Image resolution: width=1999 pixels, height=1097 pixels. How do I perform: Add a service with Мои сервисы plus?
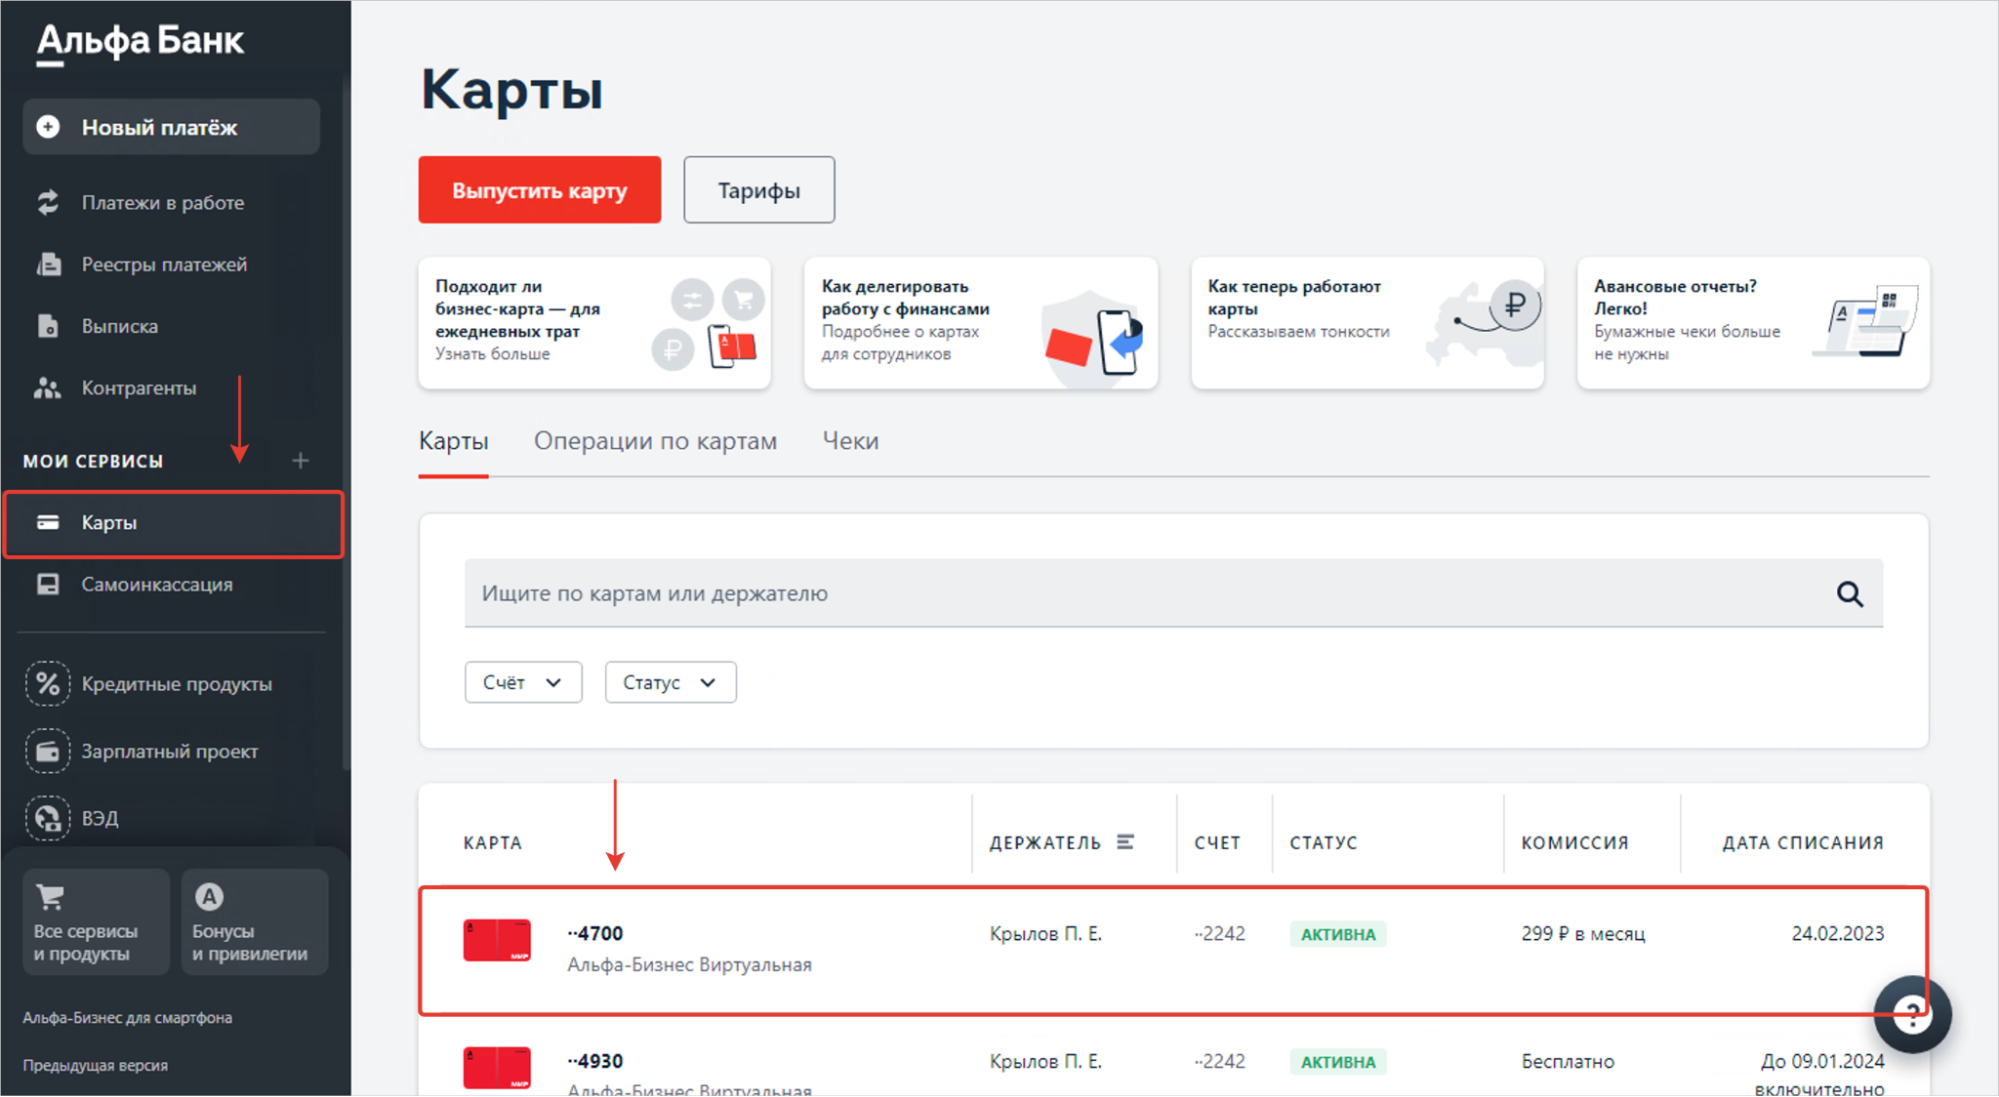[300, 461]
